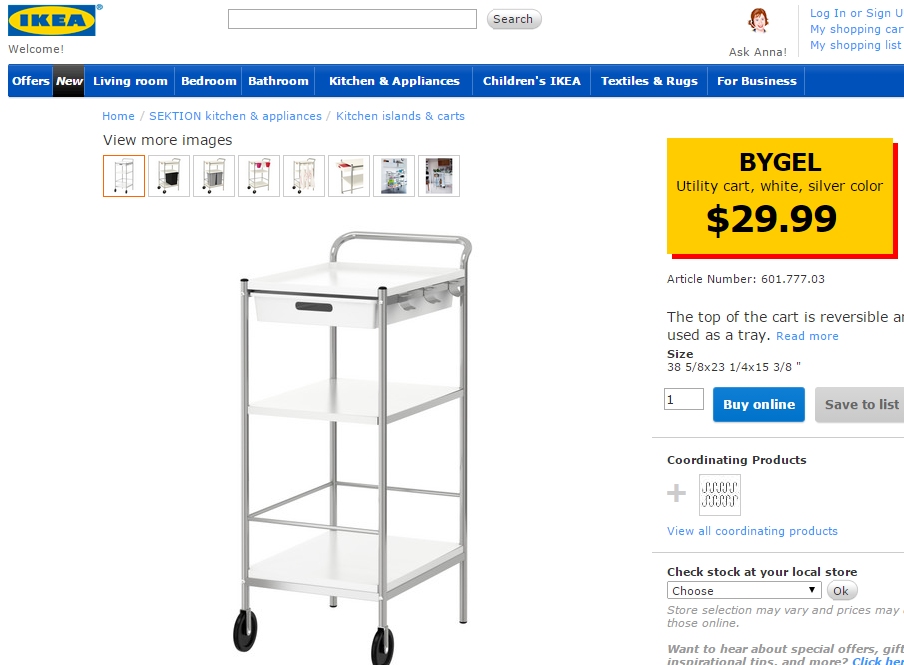This screenshot has height=665, width=904.
Task: Click the quantity input box
Action: (684, 399)
